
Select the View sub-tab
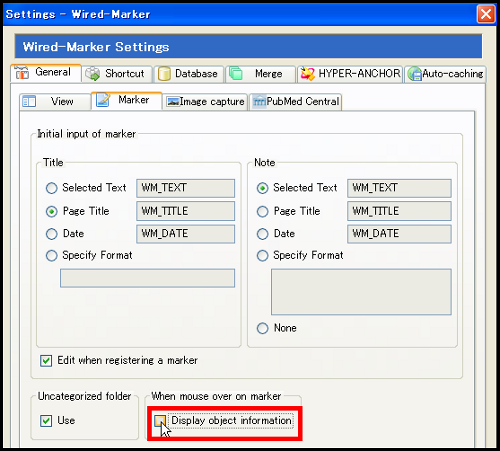point(55,101)
